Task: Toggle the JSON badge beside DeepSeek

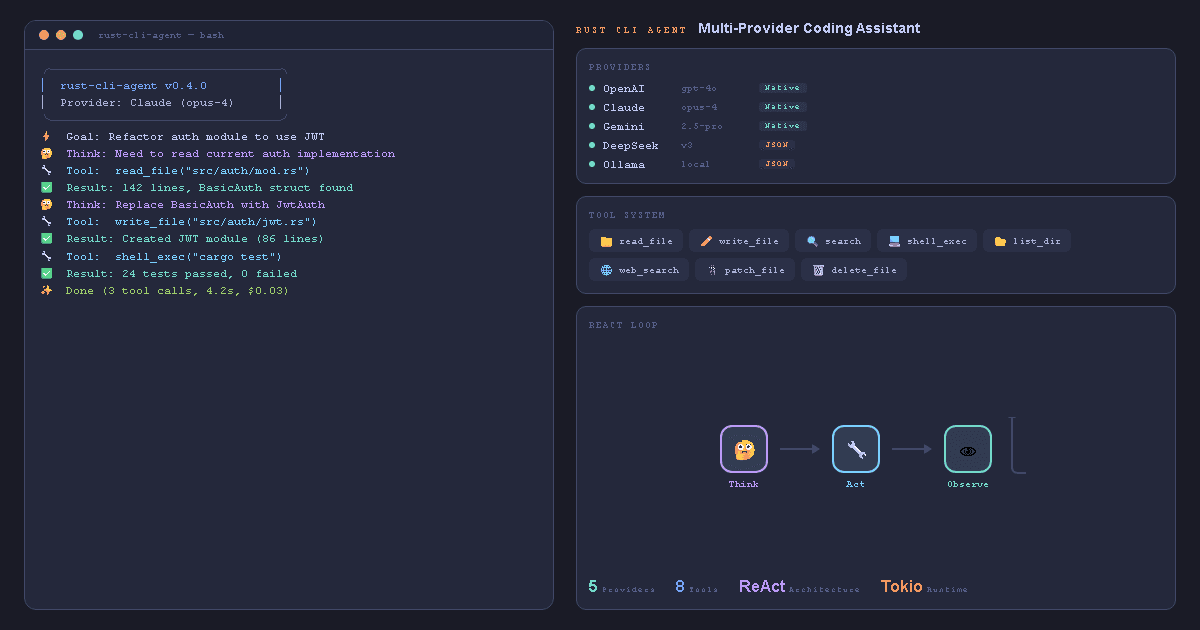Action: (x=777, y=145)
